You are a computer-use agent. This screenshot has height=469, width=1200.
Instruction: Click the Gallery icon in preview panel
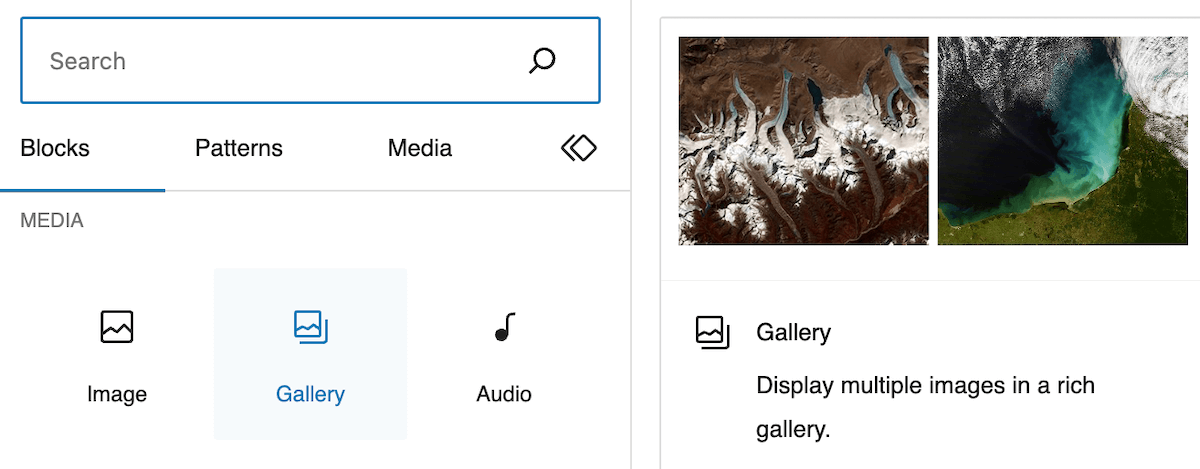tap(713, 332)
